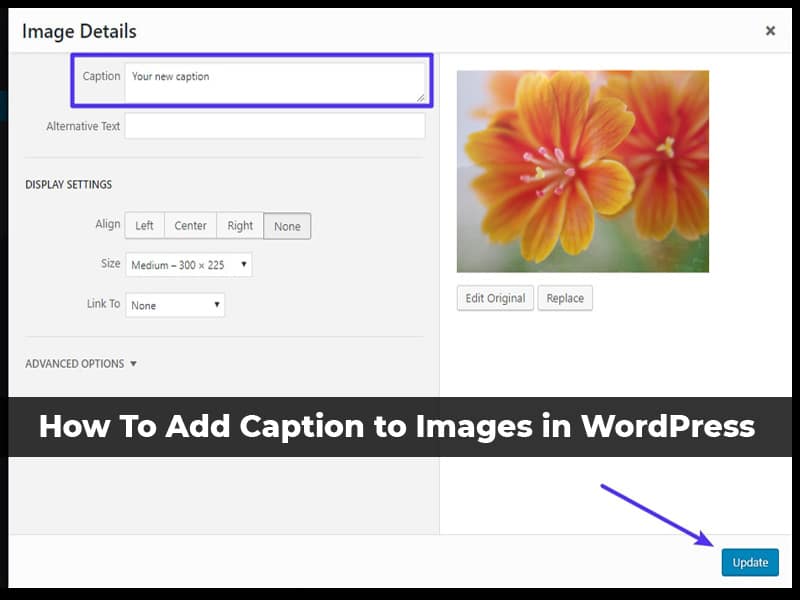This screenshot has width=800, height=600.
Task: Click the How To Add Caption banner
Action: [397, 427]
